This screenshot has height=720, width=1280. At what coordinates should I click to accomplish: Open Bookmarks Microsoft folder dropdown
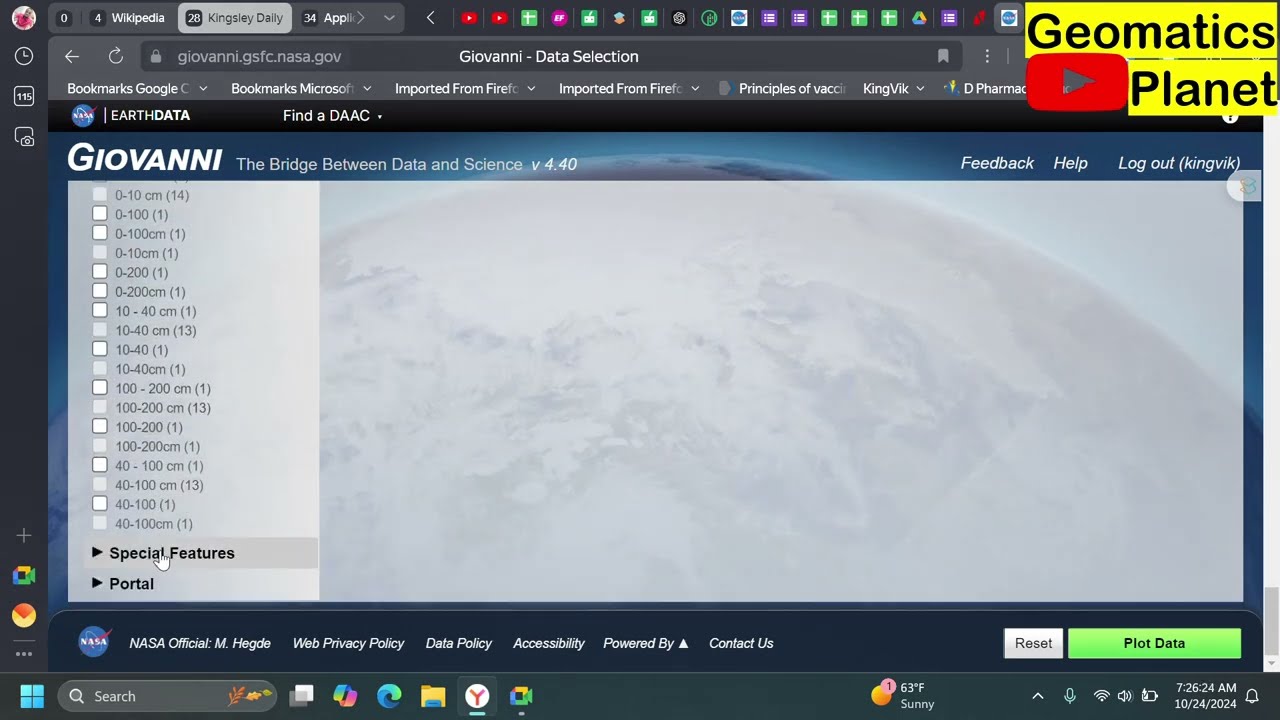tap(301, 88)
